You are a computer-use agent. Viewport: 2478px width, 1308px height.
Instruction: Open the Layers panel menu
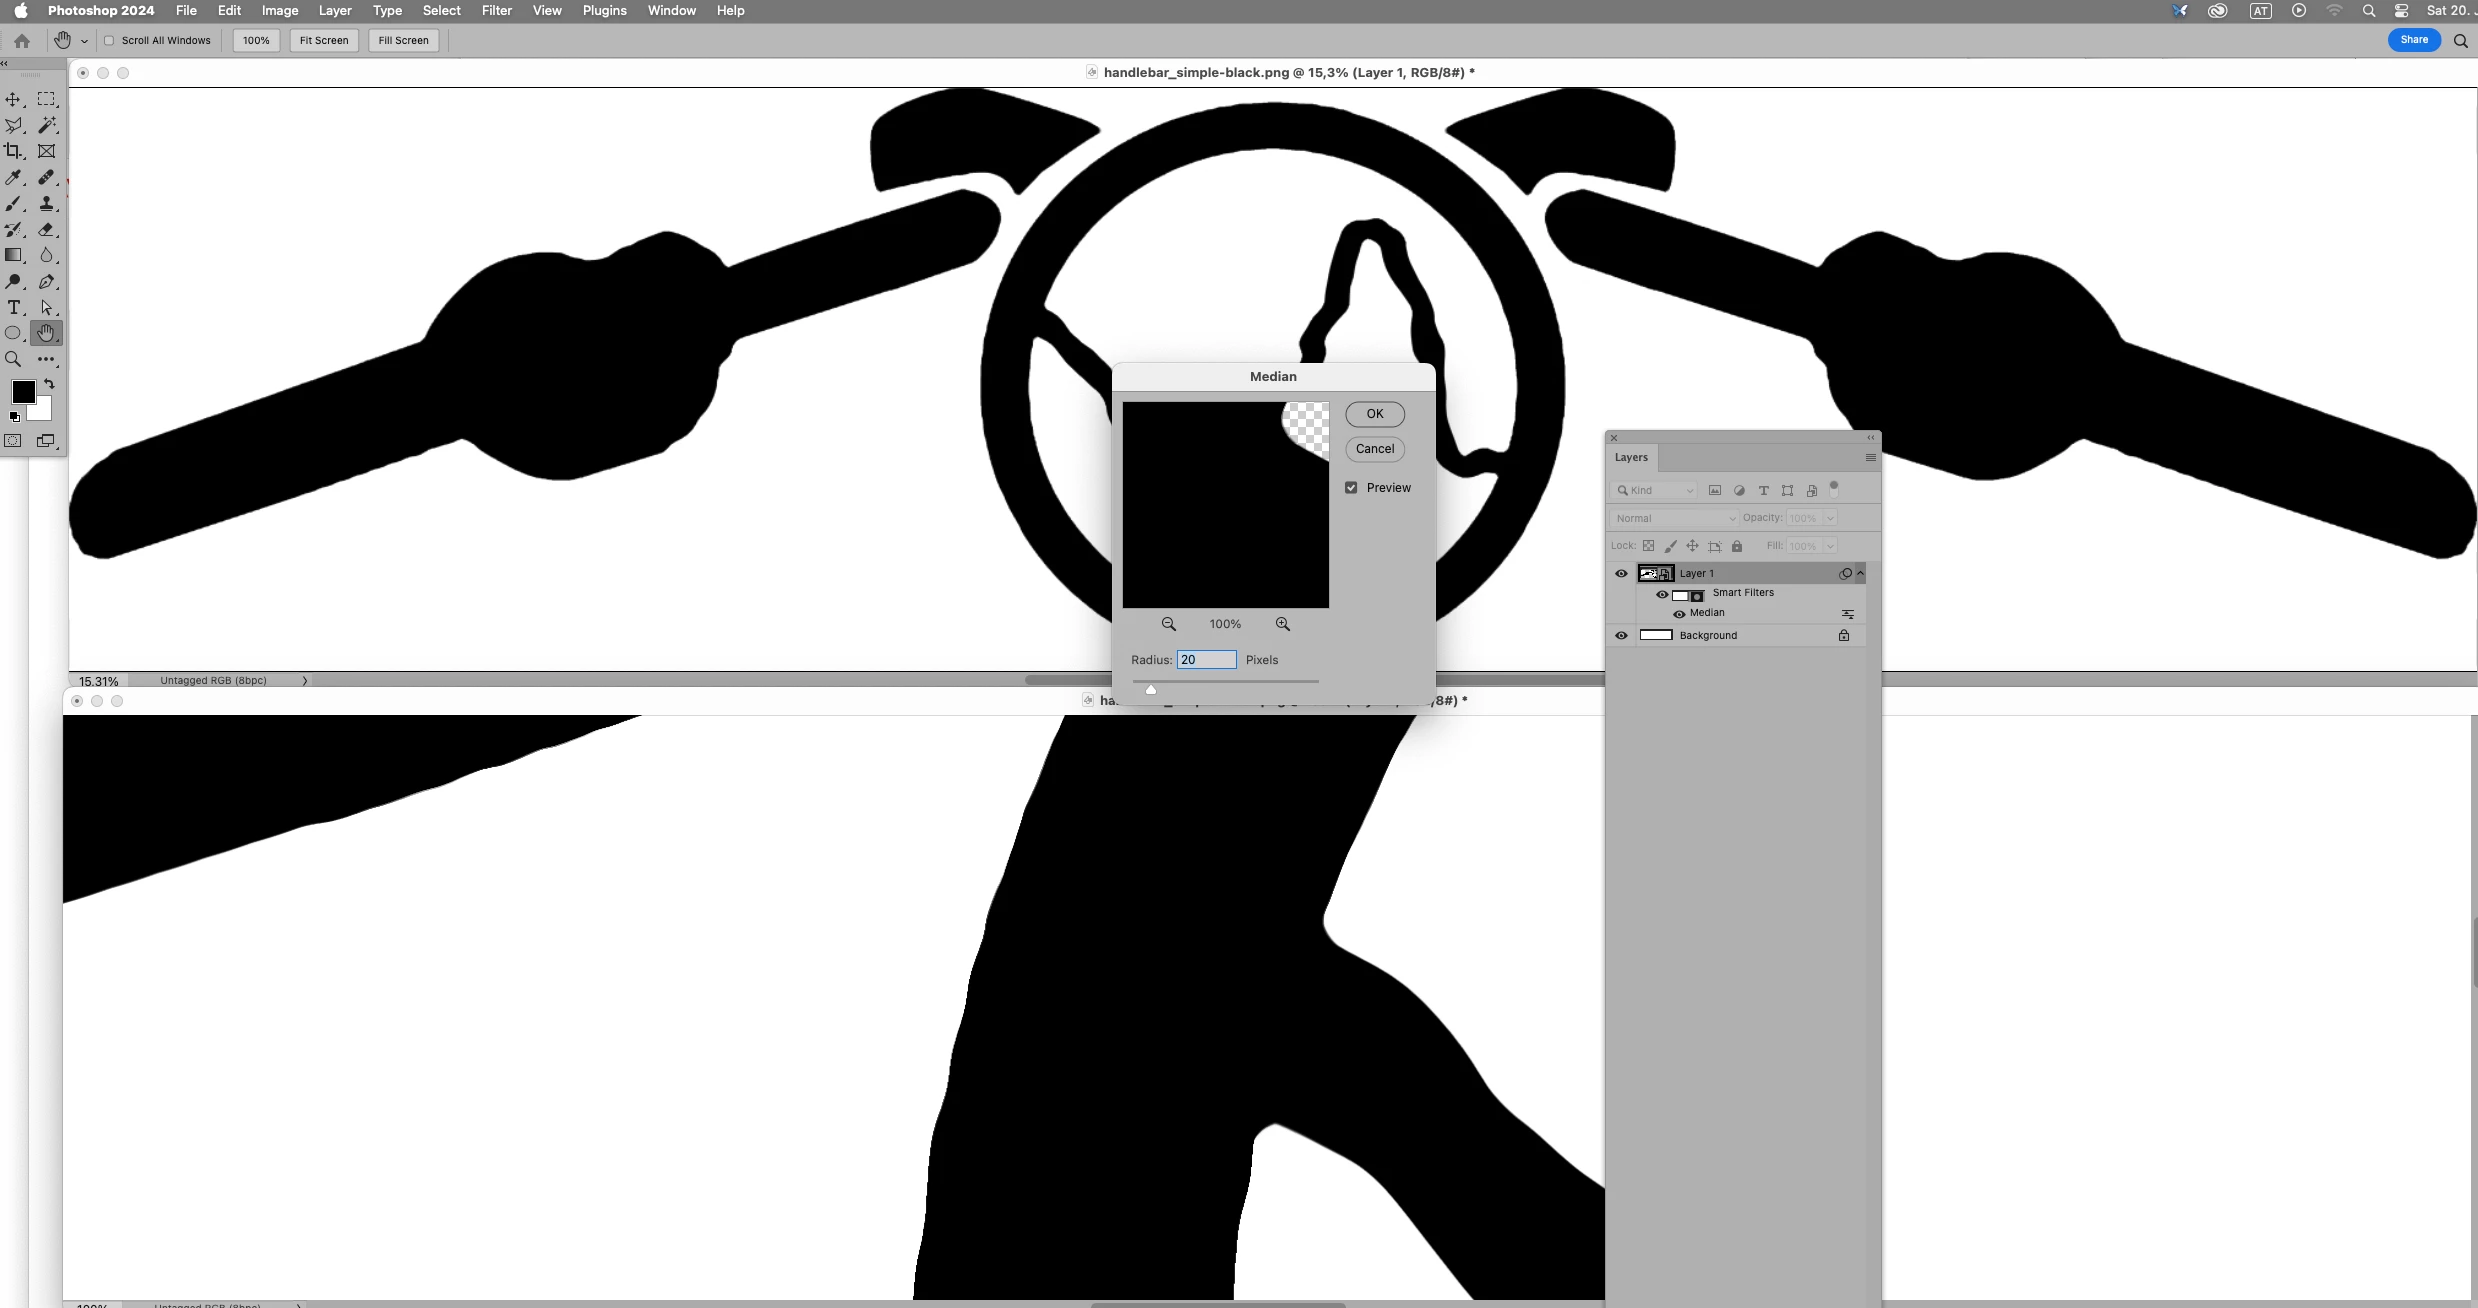[1870, 457]
